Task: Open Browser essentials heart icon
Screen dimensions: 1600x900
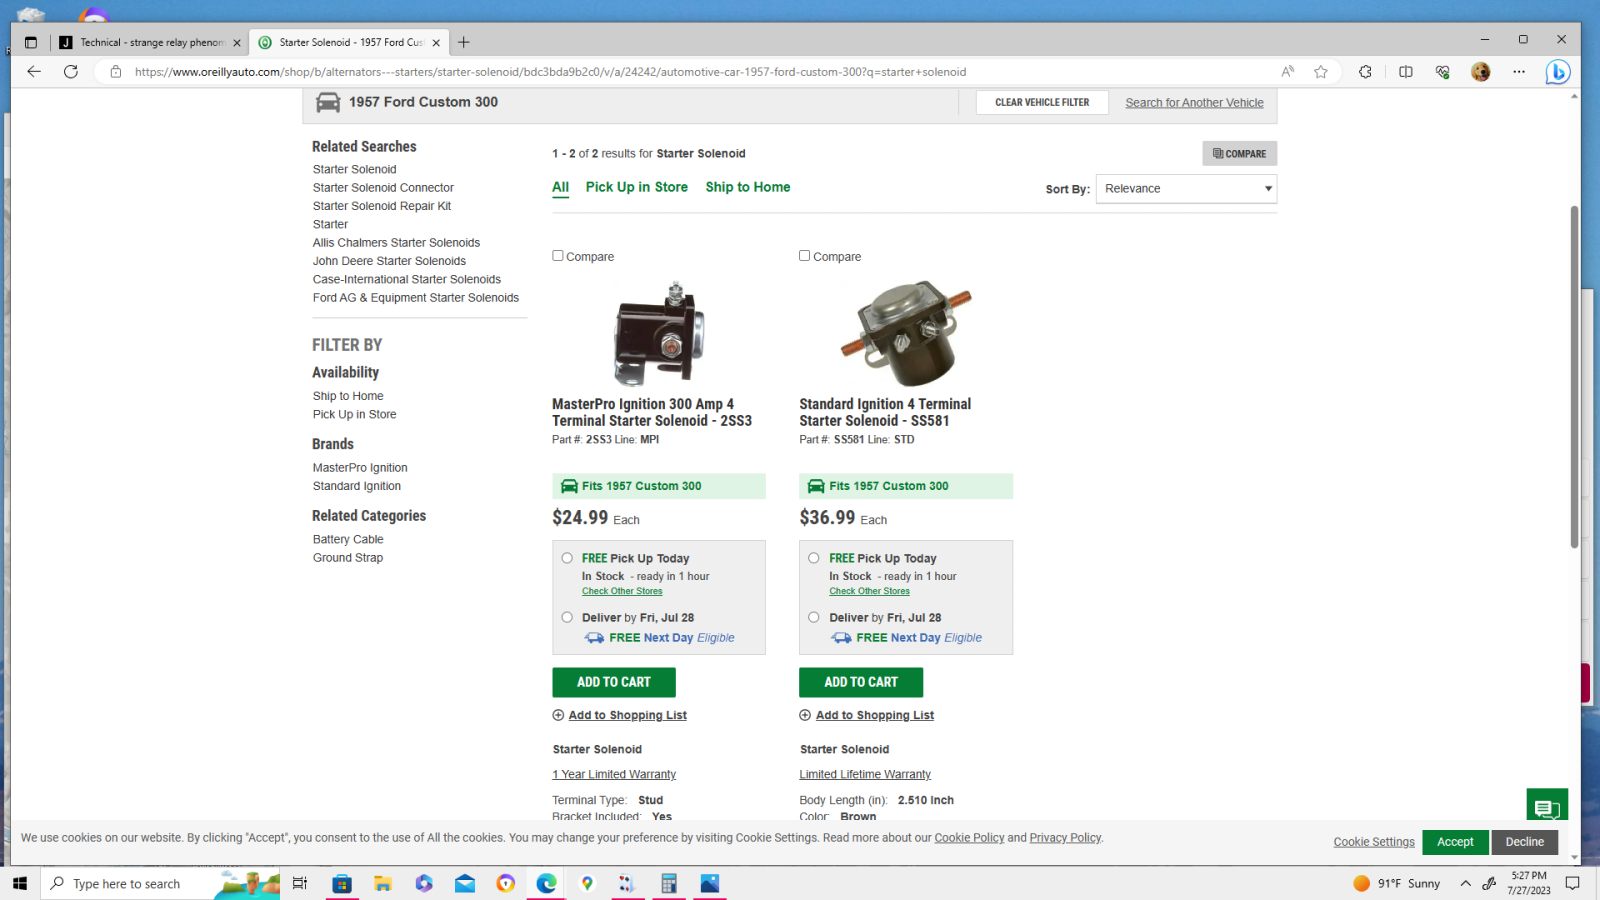Action: click(1442, 71)
